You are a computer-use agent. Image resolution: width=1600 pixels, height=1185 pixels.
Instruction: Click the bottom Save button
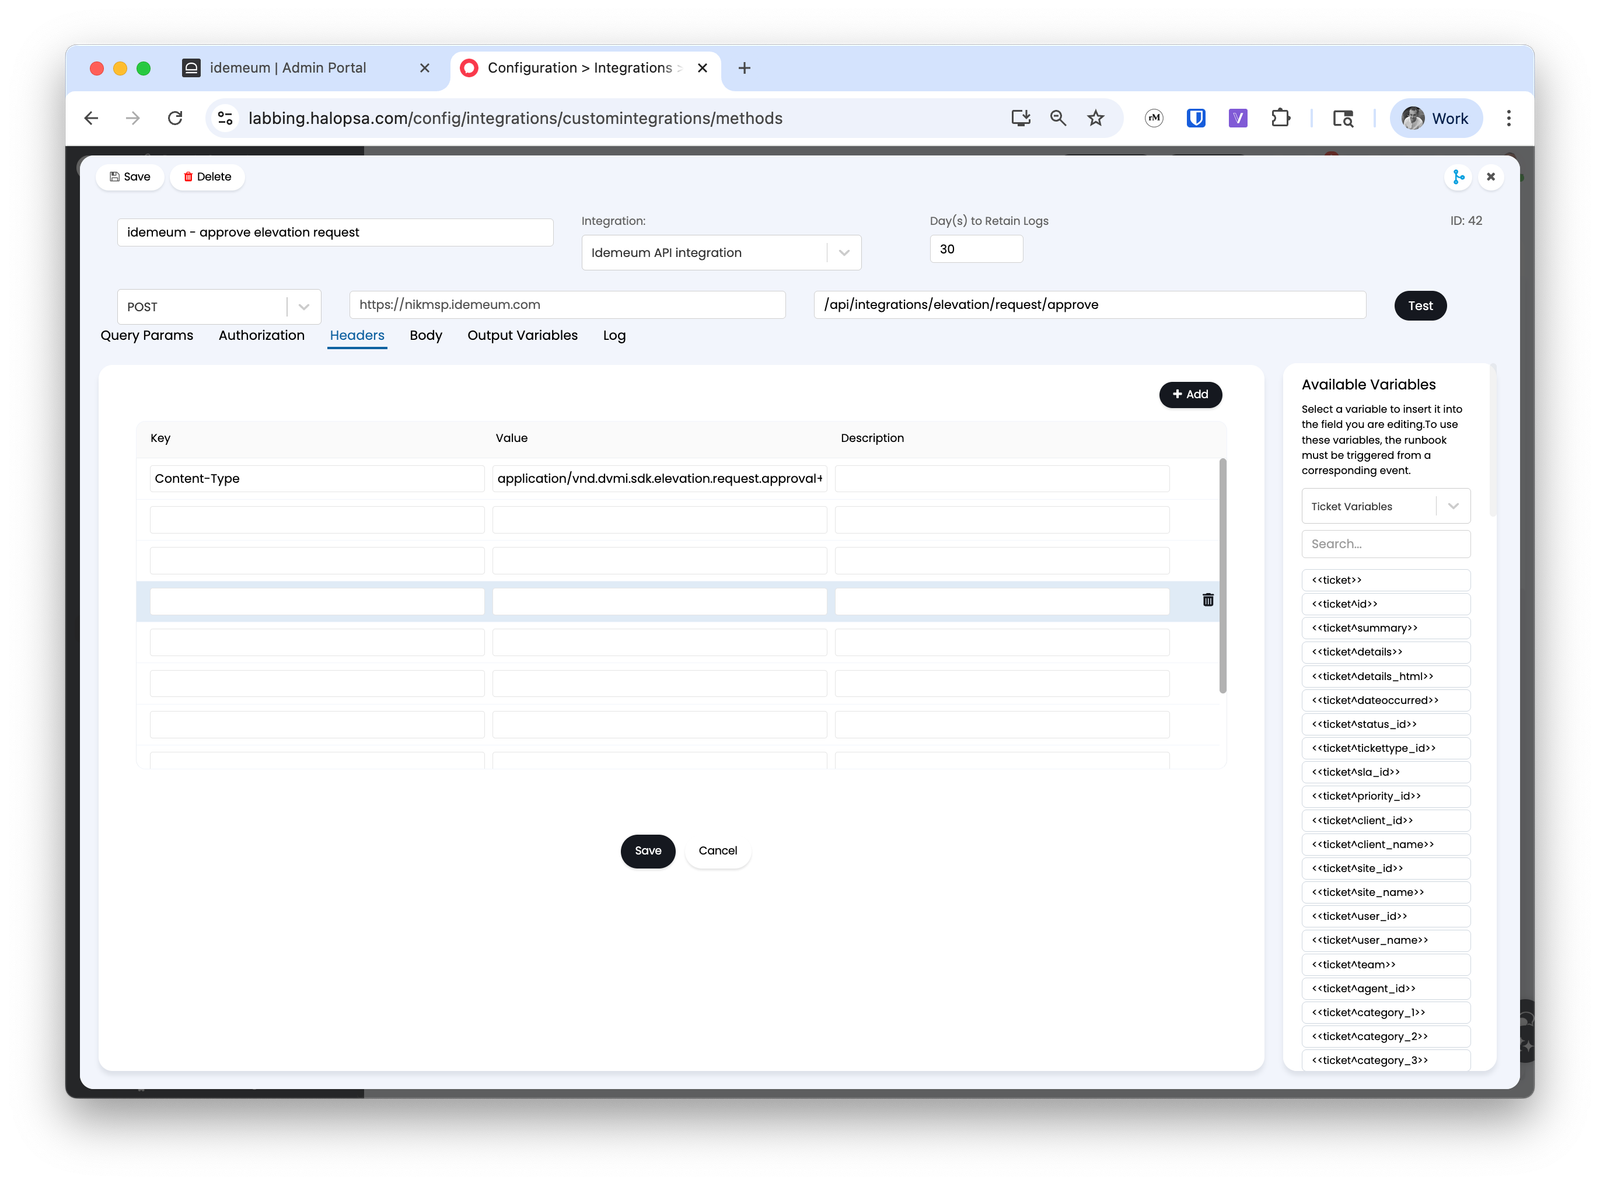click(x=648, y=851)
